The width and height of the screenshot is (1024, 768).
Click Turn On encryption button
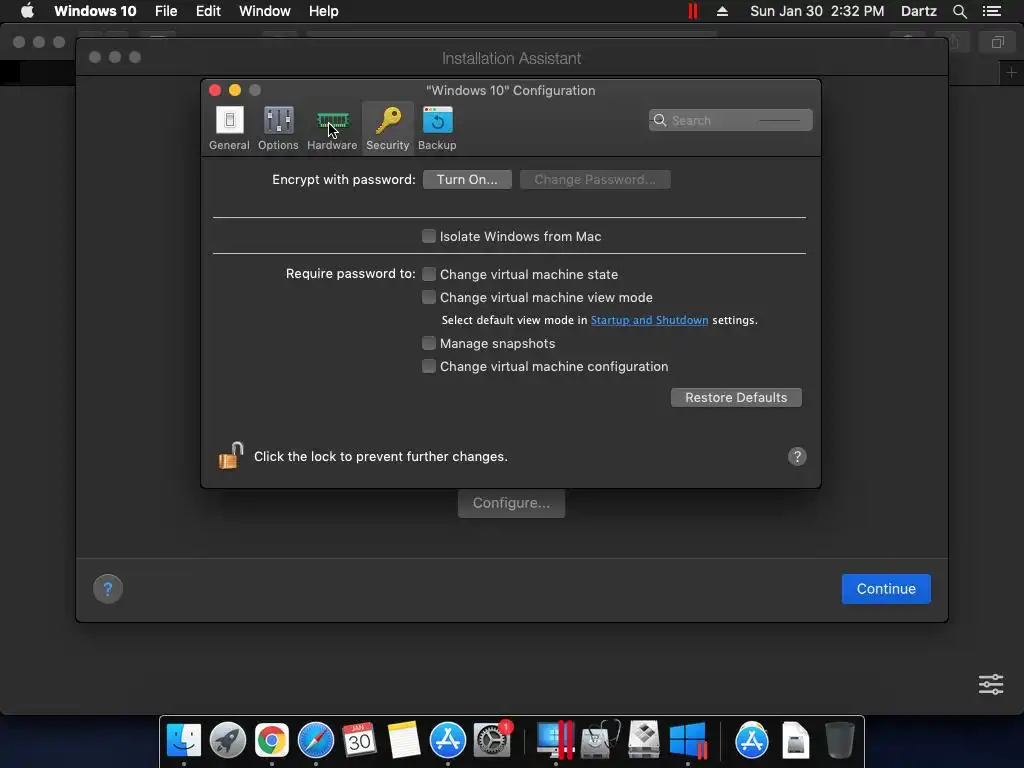click(467, 180)
